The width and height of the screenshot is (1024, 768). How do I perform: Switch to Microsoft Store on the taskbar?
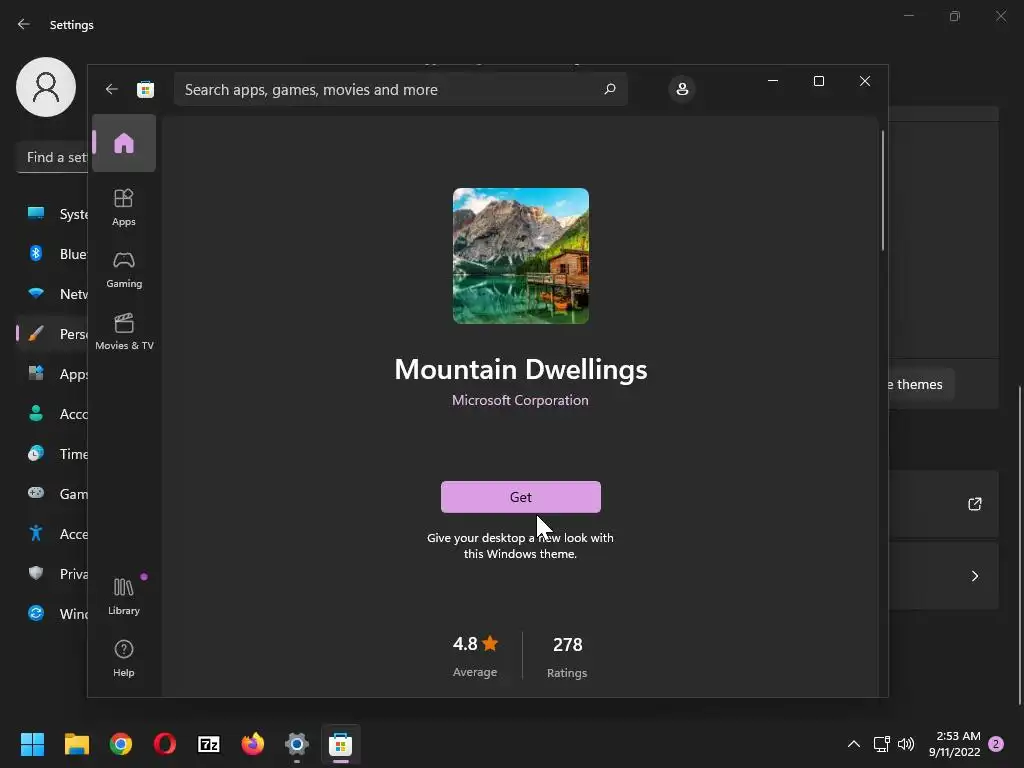coord(341,744)
